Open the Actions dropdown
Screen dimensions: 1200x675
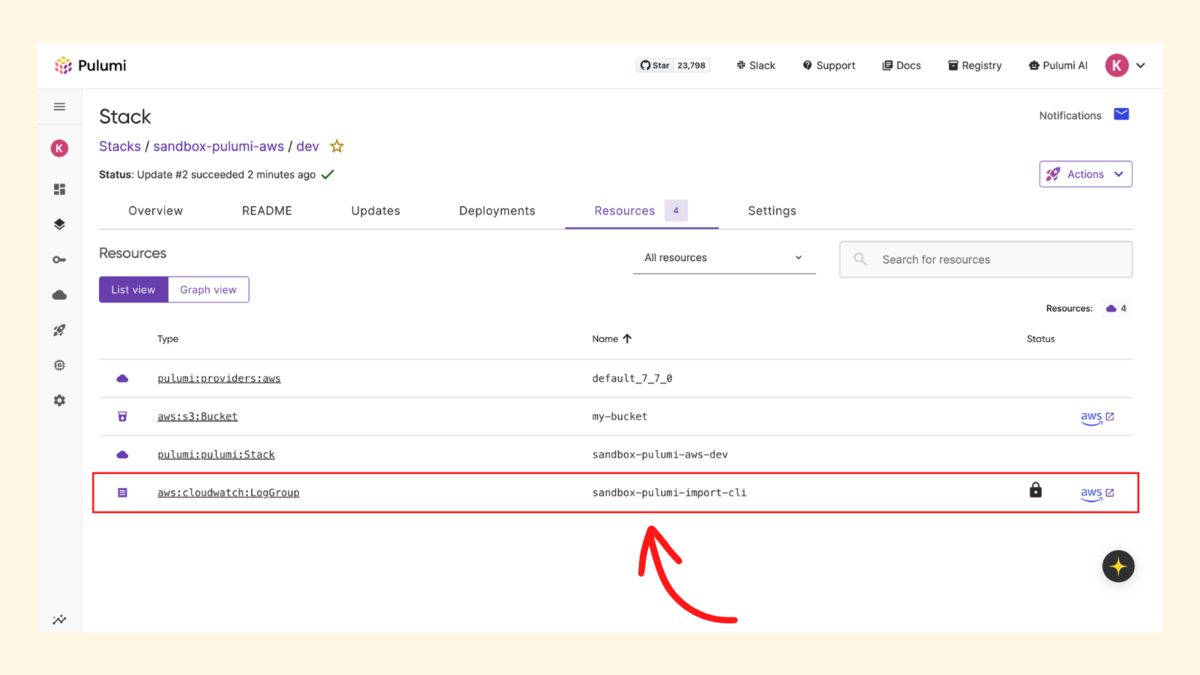tap(1086, 174)
